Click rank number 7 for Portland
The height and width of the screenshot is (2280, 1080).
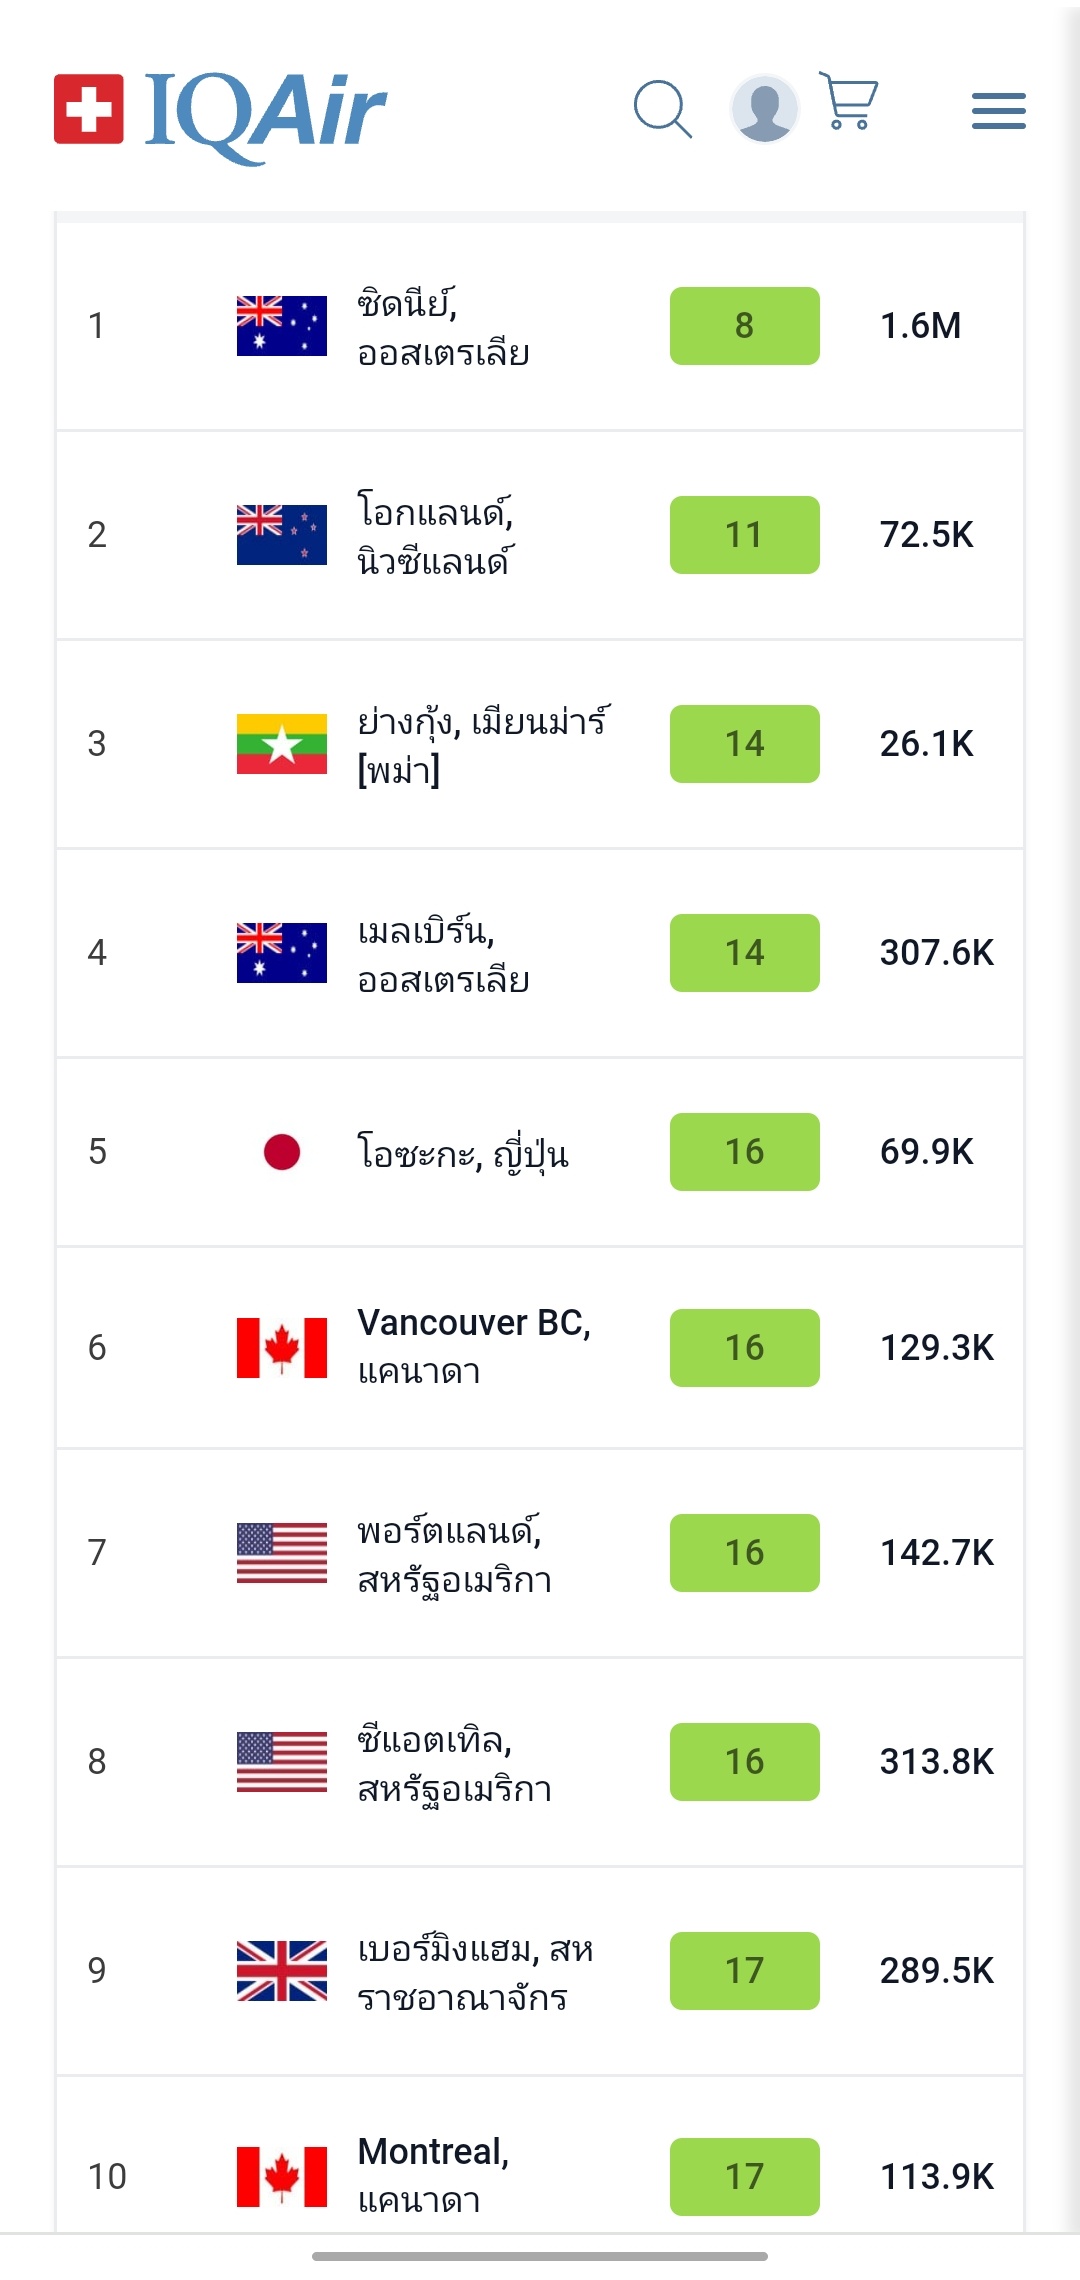pos(97,1552)
